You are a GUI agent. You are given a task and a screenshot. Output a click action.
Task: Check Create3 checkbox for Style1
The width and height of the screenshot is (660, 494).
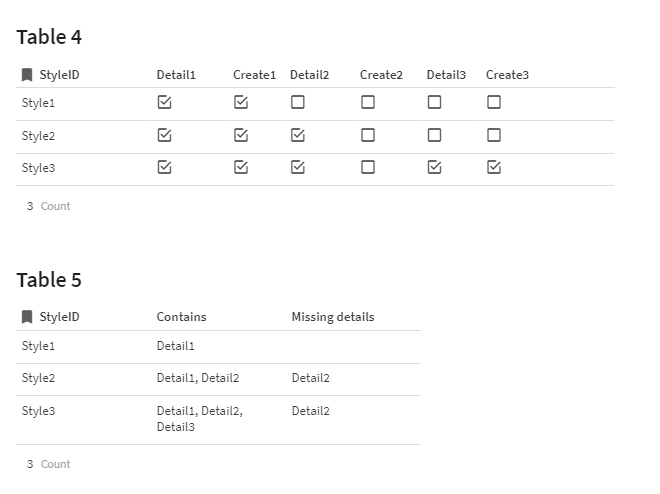[x=494, y=102]
